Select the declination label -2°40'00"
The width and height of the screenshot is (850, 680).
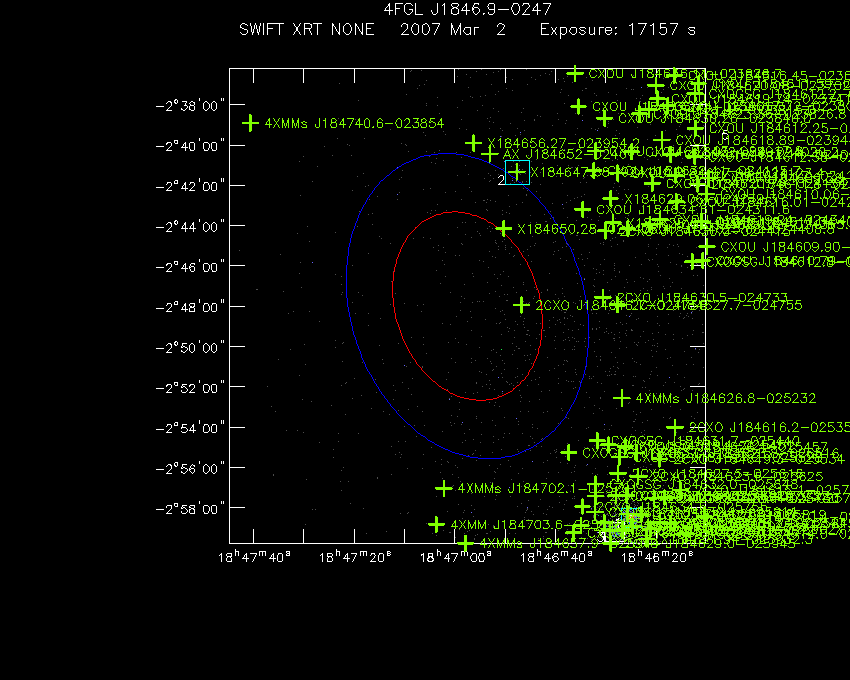pyautogui.click(x=190, y=146)
